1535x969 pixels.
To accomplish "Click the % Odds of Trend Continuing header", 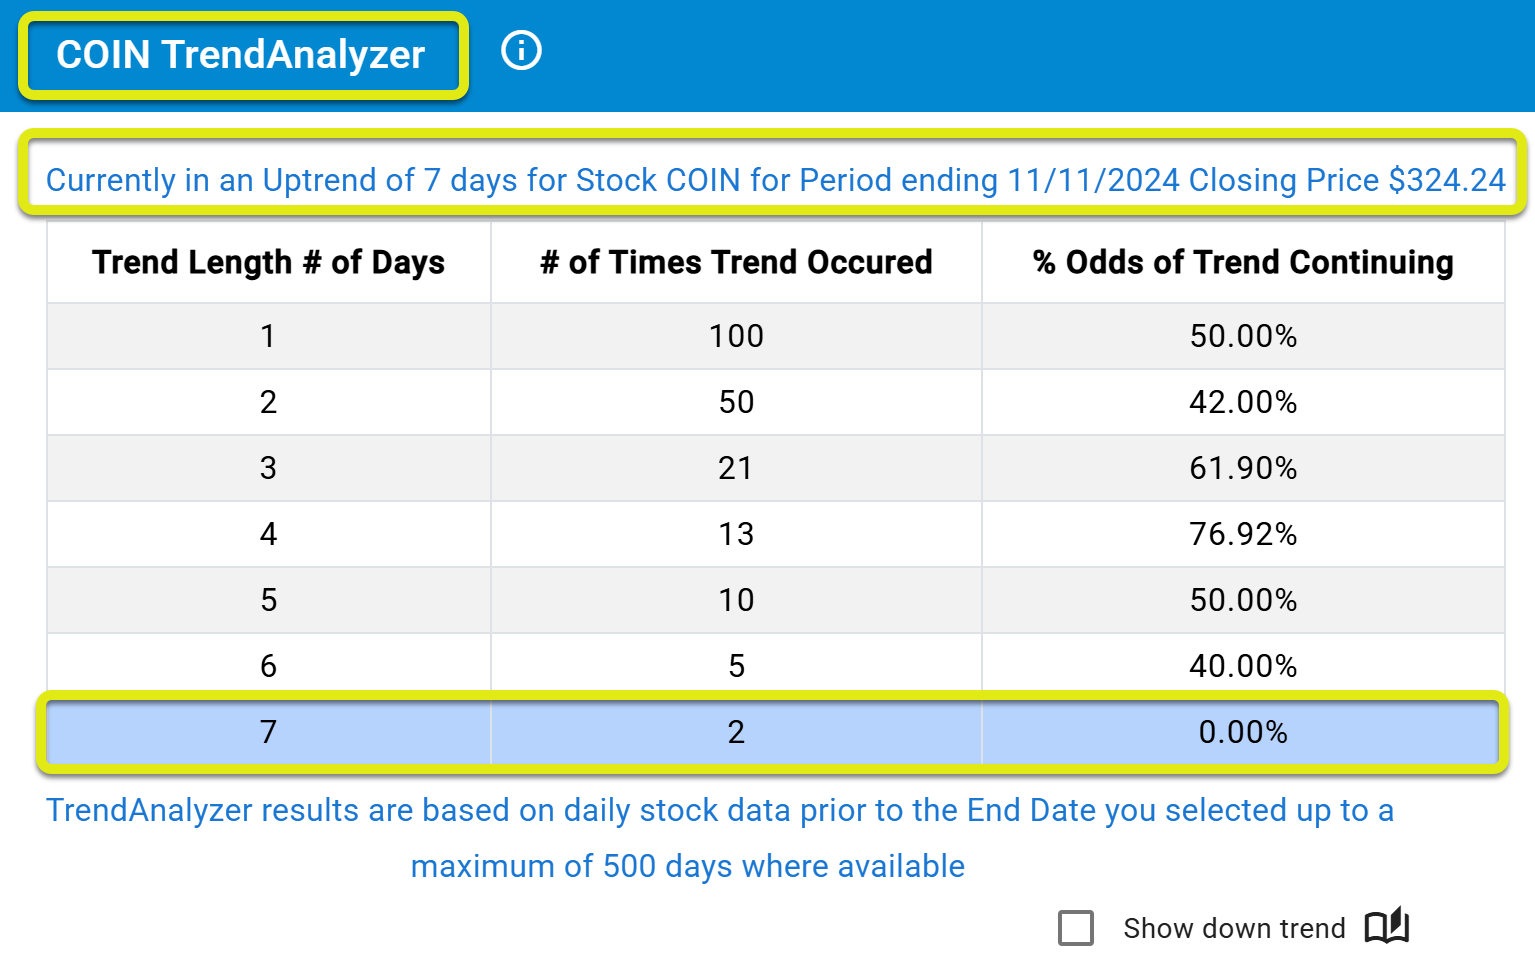I will click(1243, 262).
